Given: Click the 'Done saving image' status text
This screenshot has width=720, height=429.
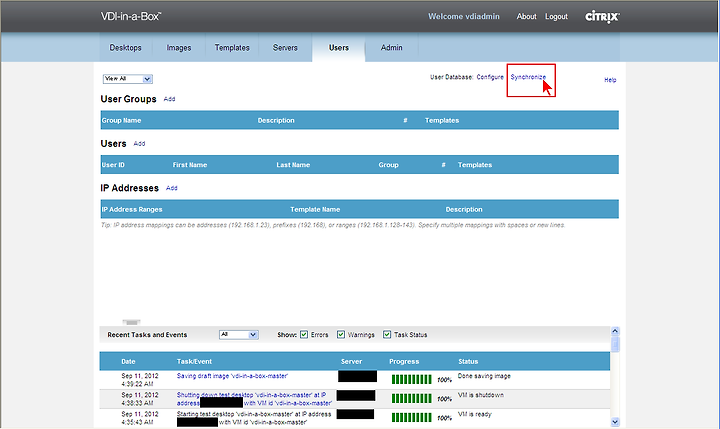Looking at the screenshot, I should pyautogui.click(x=484, y=376).
